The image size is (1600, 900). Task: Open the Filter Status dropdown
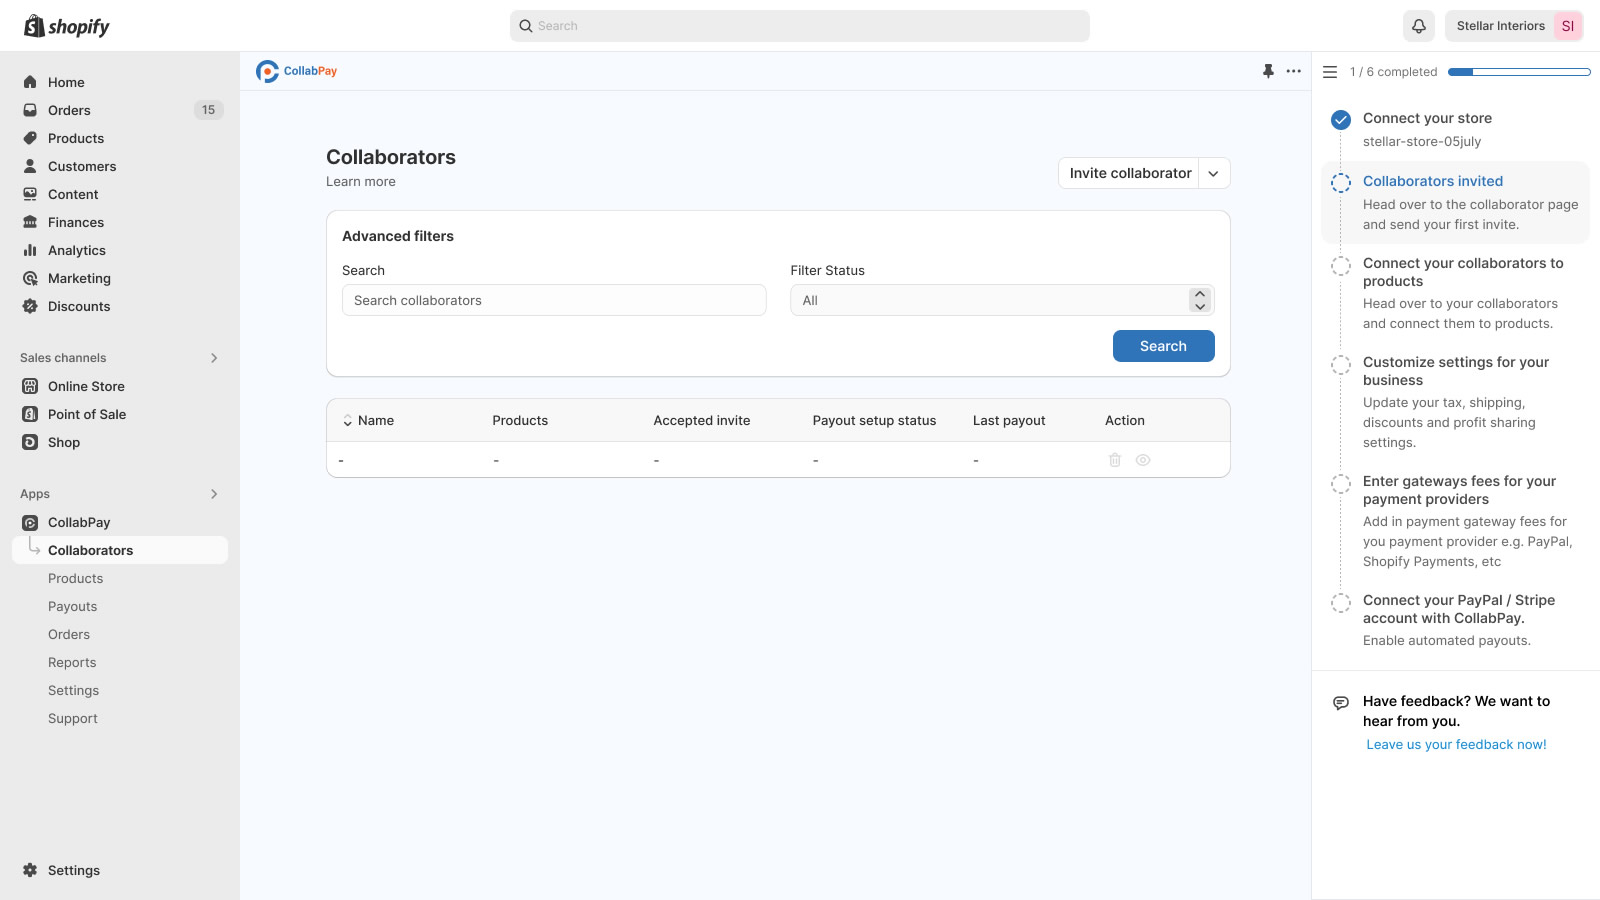(1001, 300)
